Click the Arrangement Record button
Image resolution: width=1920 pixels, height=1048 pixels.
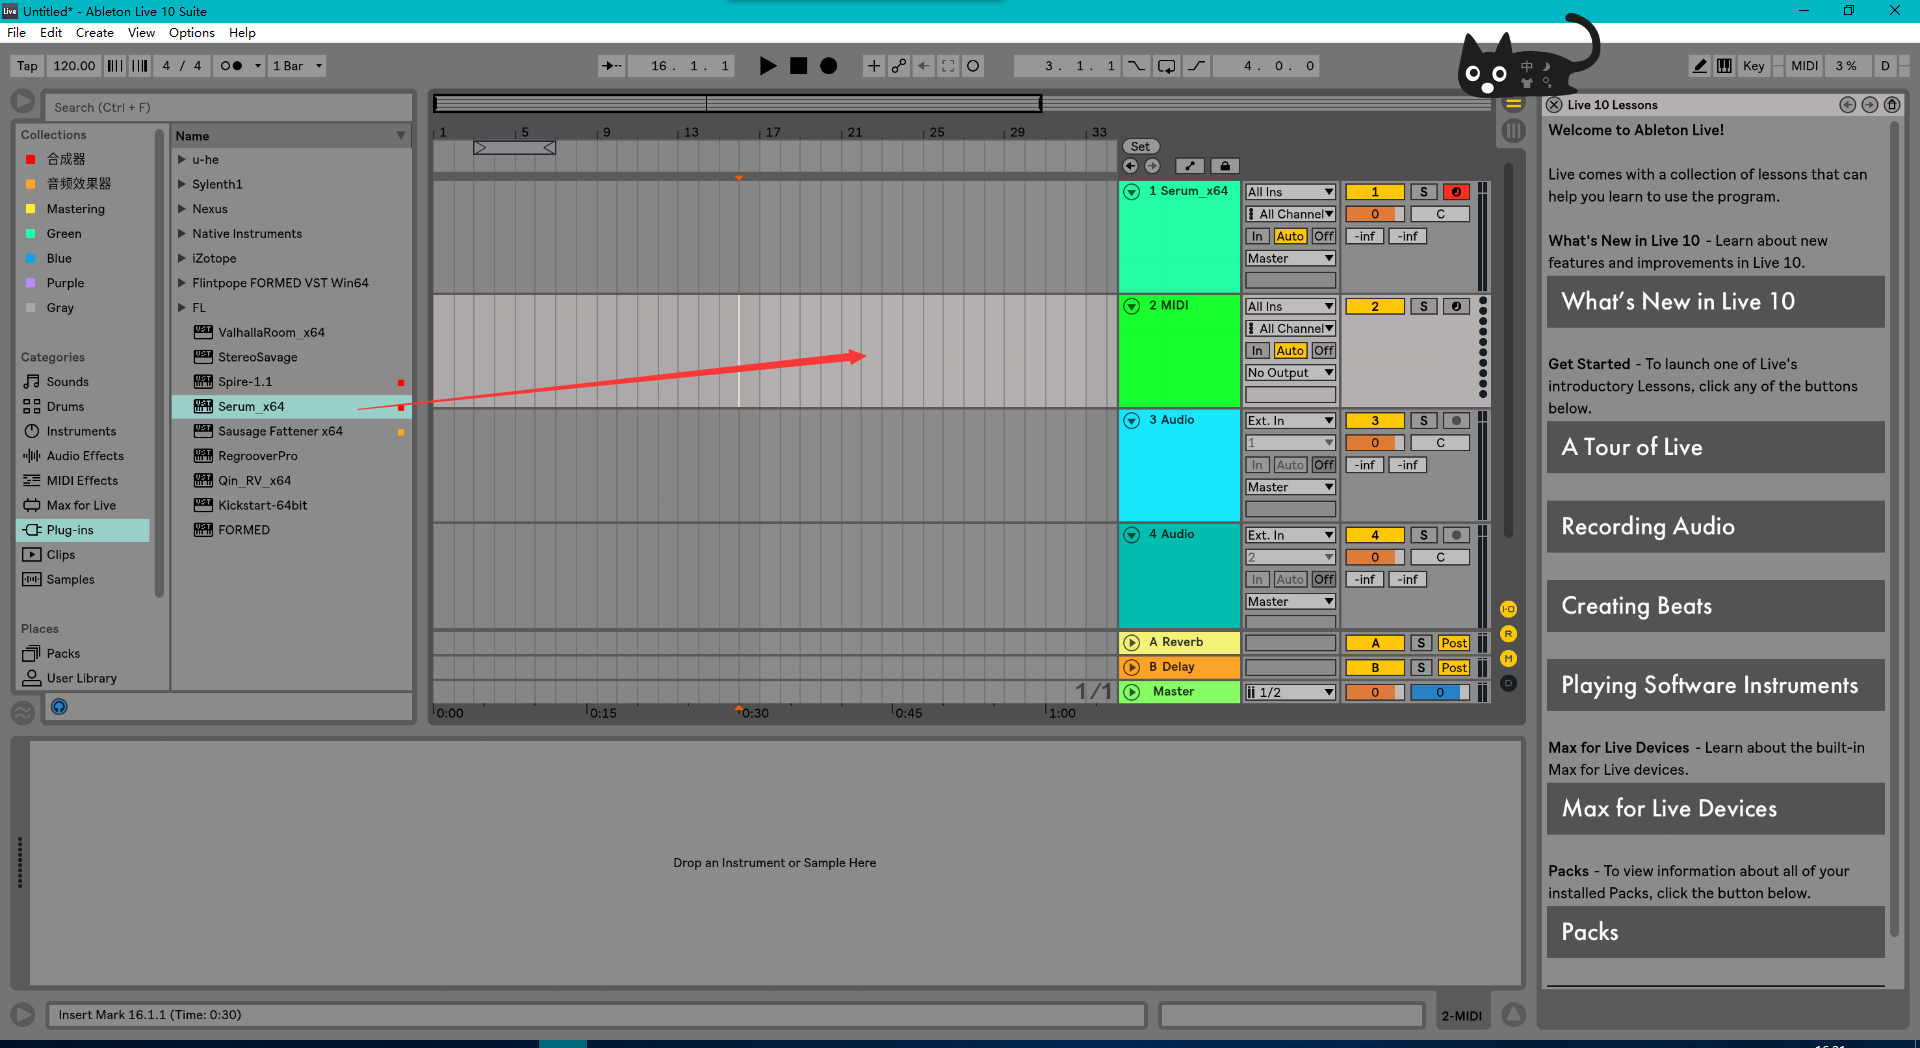coord(828,66)
